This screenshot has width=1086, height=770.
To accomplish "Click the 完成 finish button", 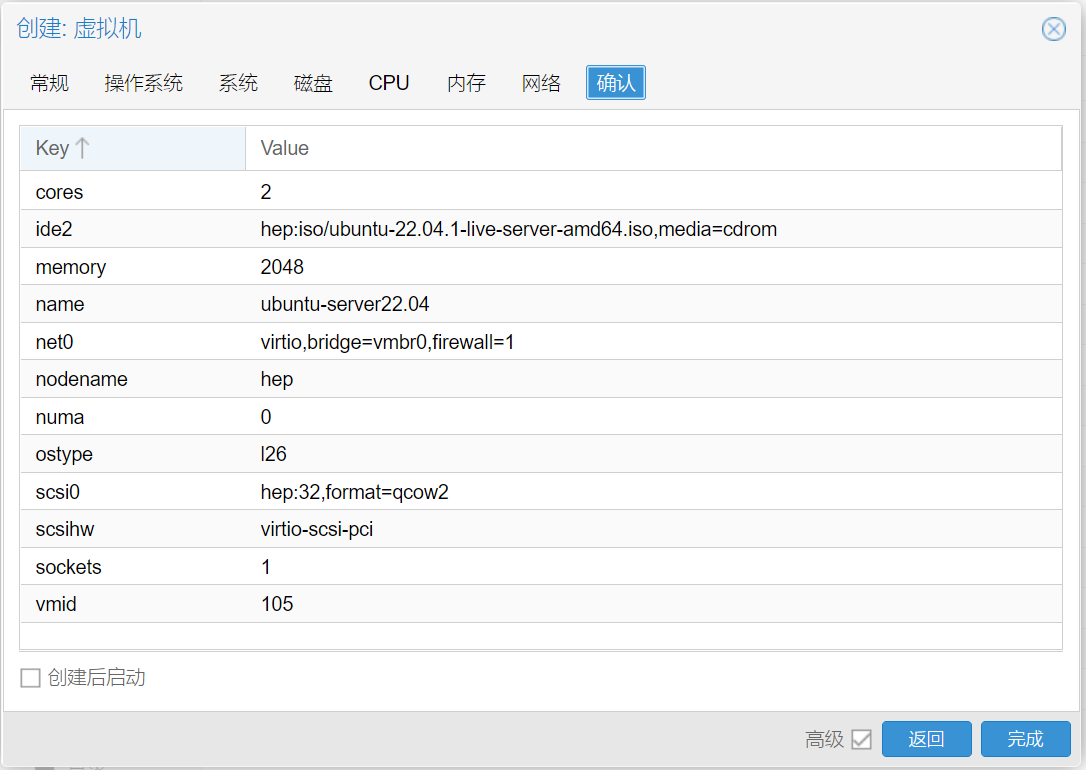I will (x=1025, y=739).
